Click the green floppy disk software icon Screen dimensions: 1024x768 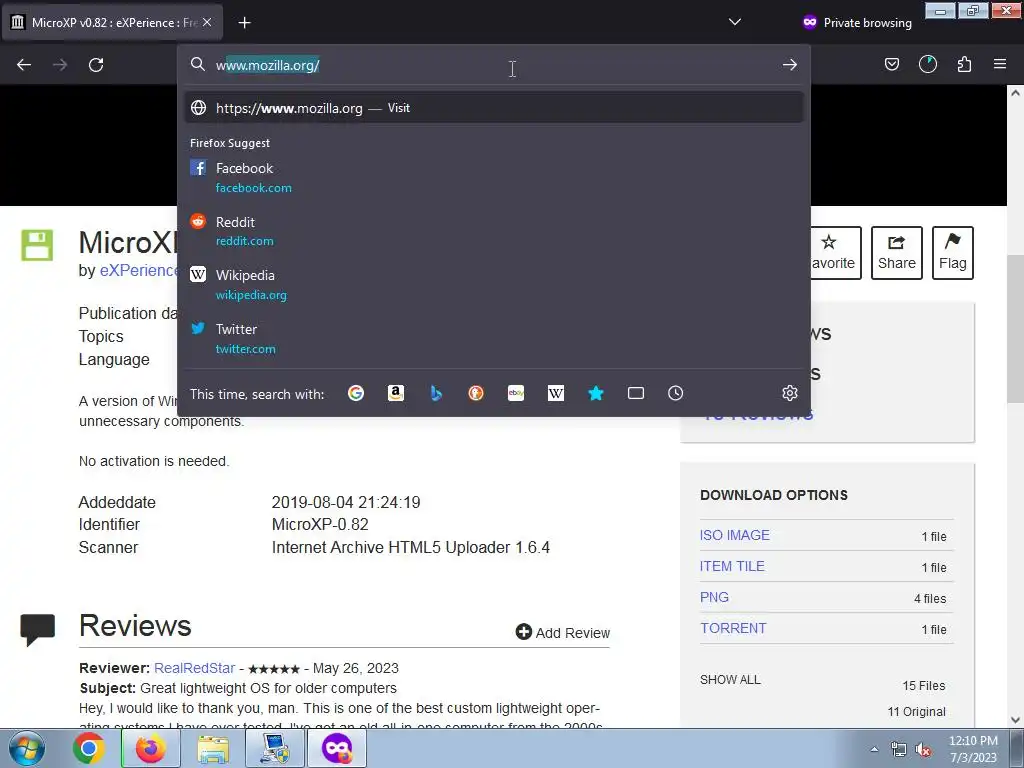click(37, 246)
